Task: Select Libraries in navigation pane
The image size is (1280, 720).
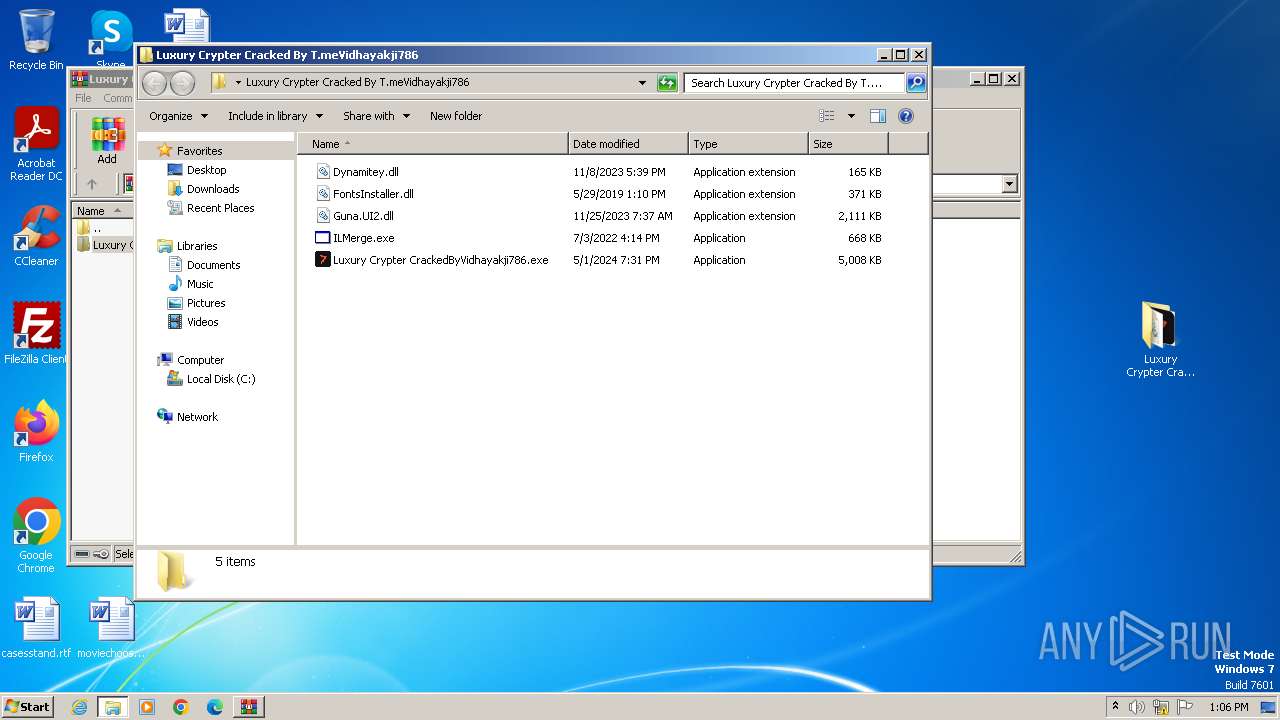Action: [x=197, y=246]
